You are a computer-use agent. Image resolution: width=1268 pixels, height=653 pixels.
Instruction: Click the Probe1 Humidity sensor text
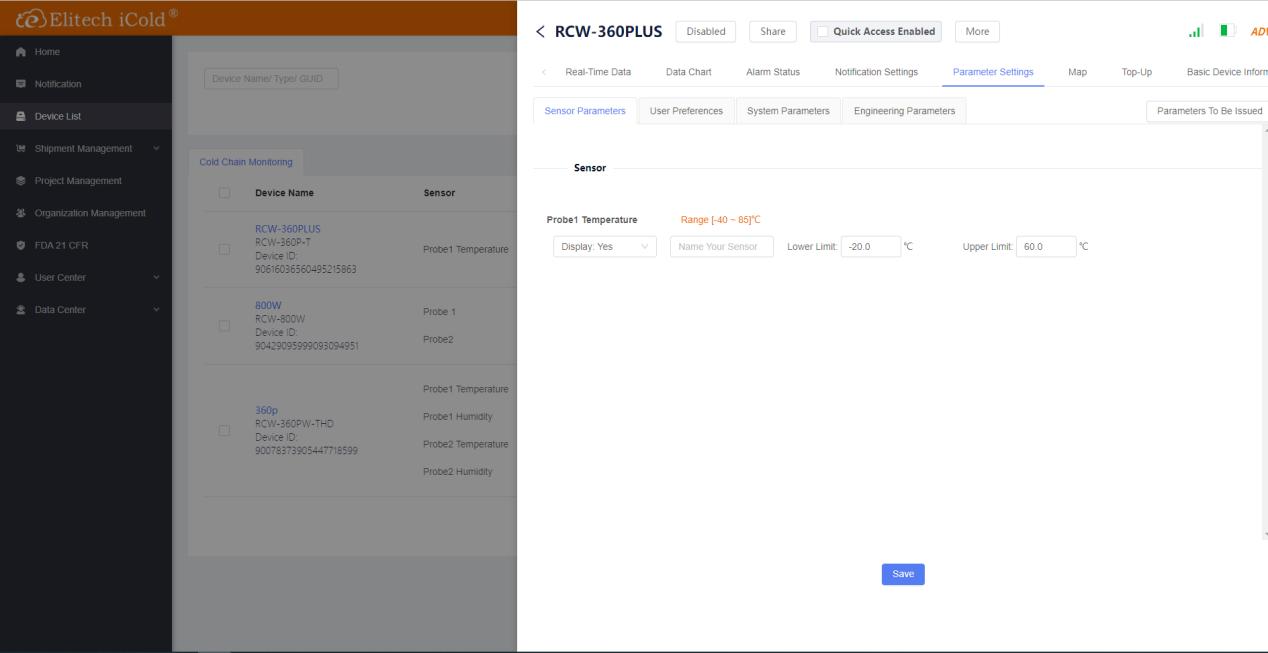pyautogui.click(x=459, y=416)
